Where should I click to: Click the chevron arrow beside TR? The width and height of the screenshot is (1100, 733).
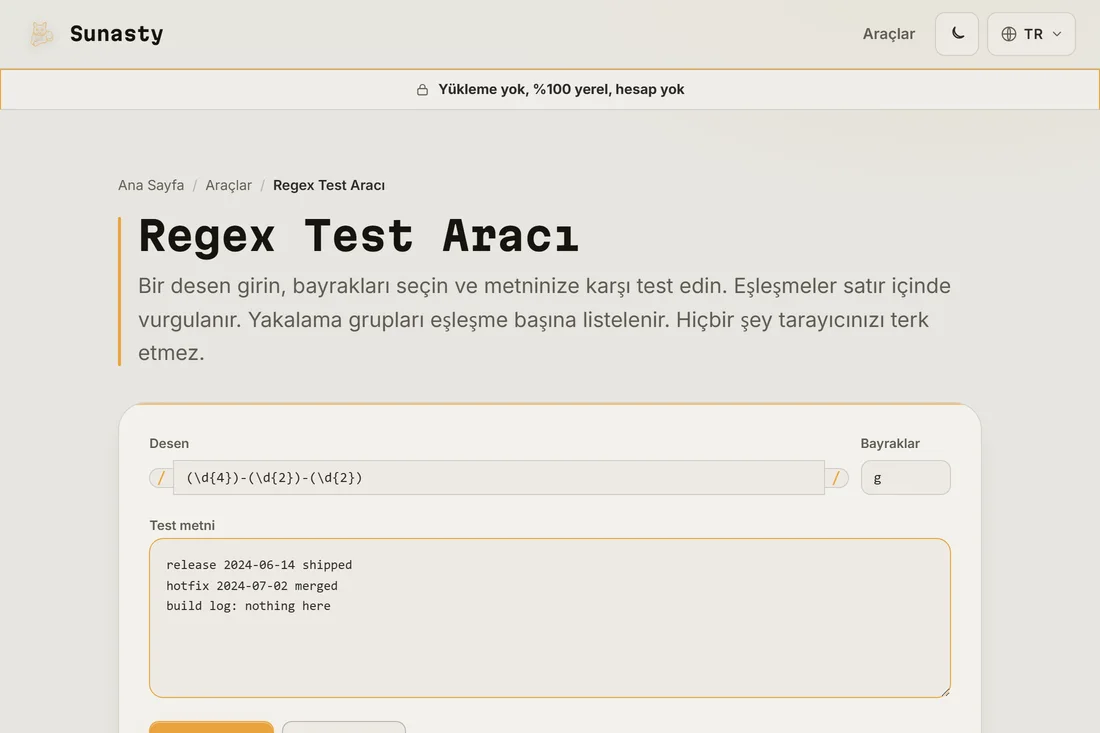pyautogui.click(x=1057, y=34)
